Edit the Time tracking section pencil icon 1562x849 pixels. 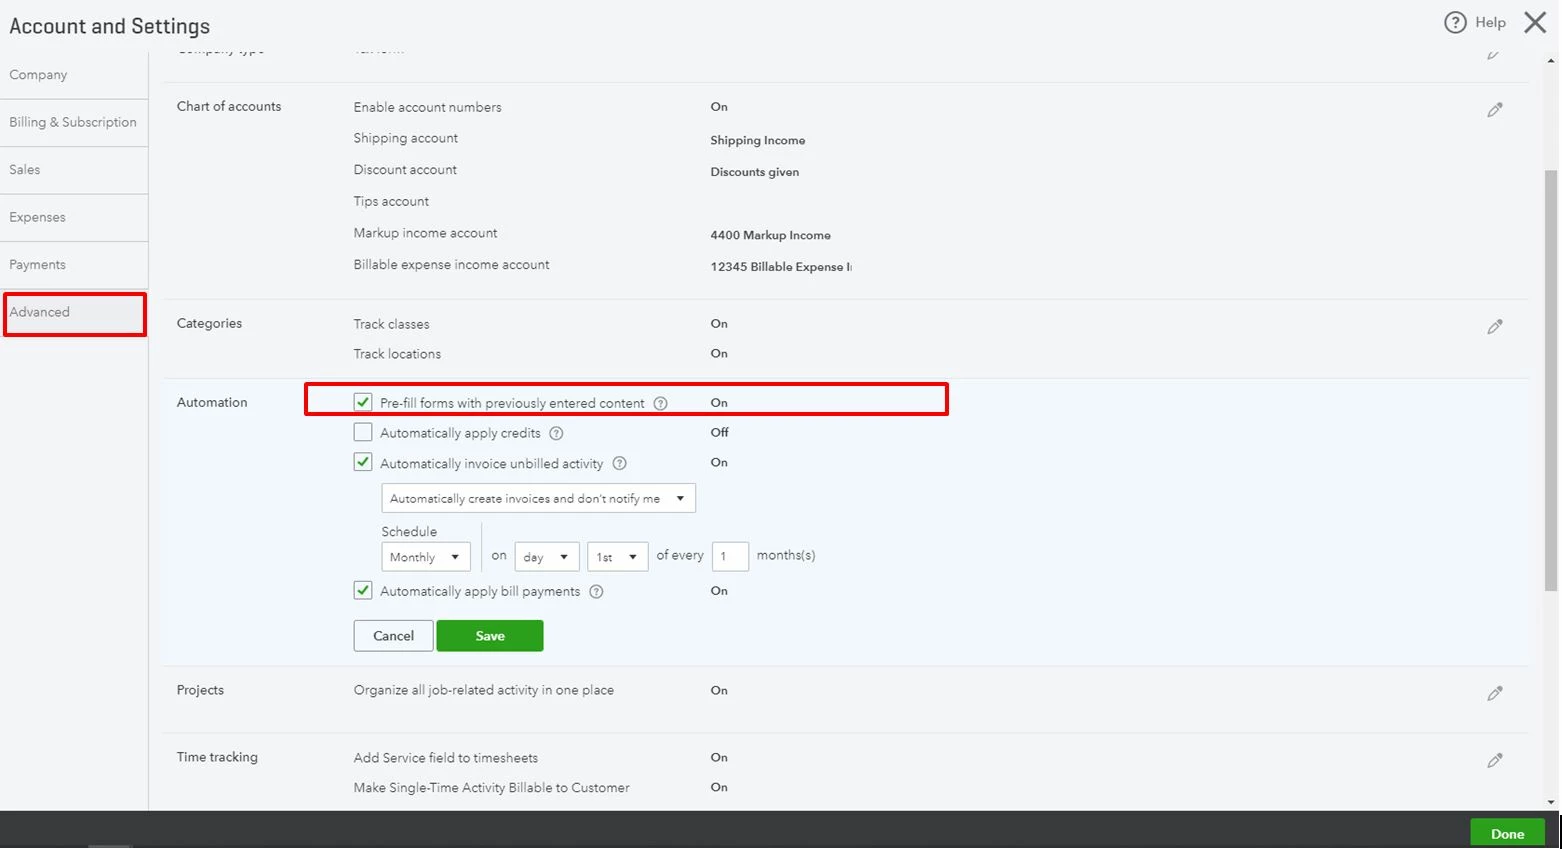1494,761
